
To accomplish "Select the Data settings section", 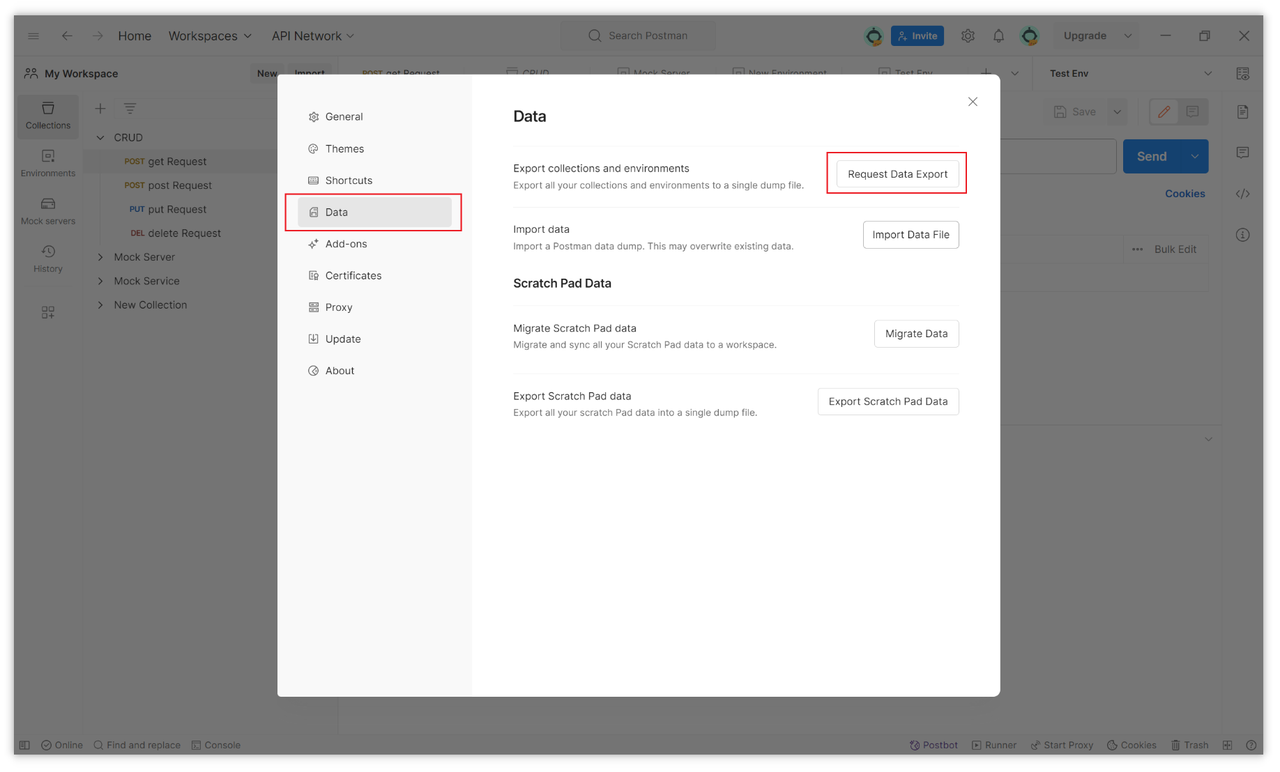I will tap(374, 212).
